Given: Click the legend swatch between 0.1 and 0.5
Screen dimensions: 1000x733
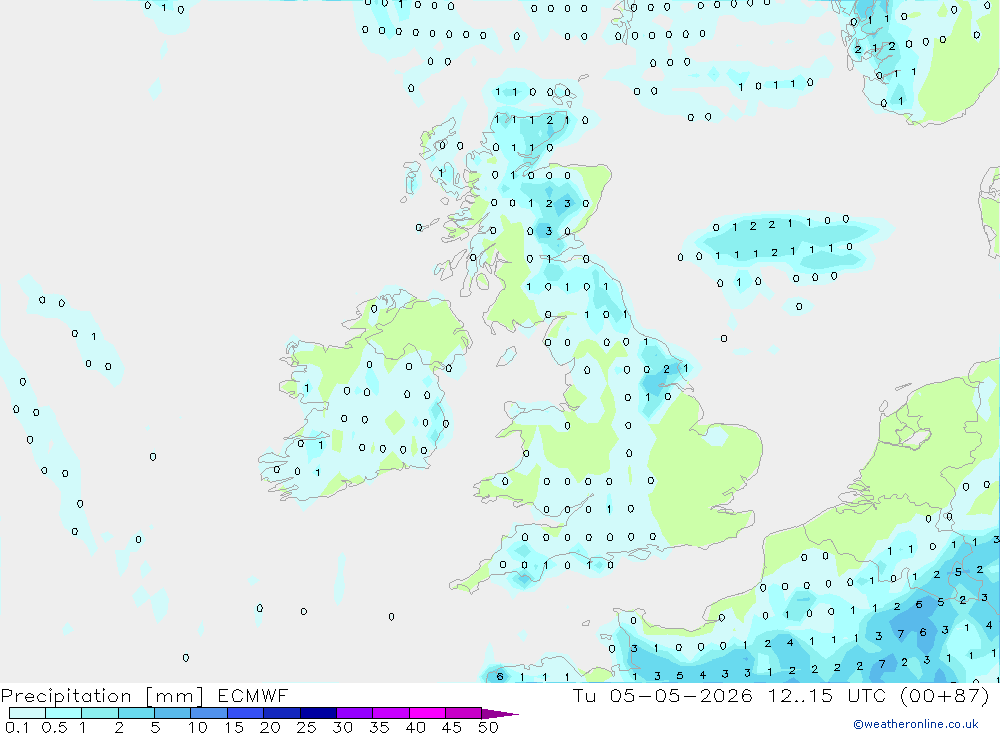Looking at the screenshot, I should 27,713.
